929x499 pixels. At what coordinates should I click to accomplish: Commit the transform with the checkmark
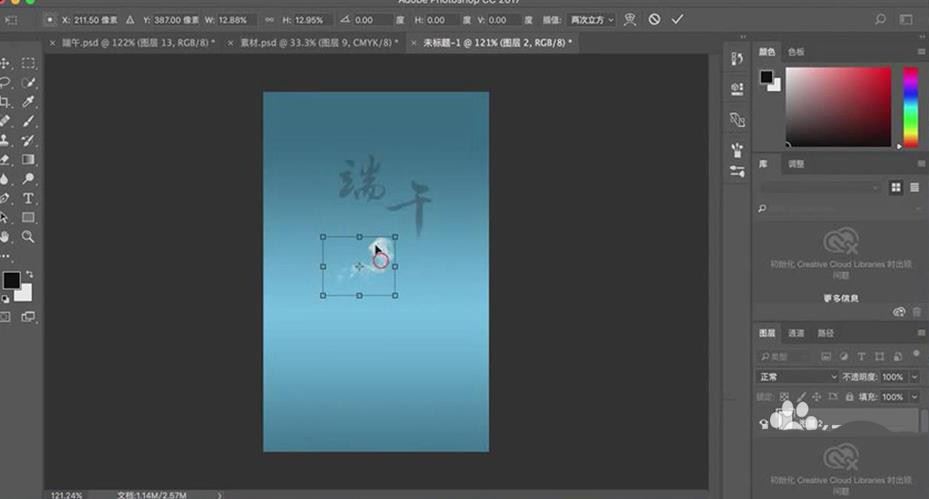coord(677,20)
